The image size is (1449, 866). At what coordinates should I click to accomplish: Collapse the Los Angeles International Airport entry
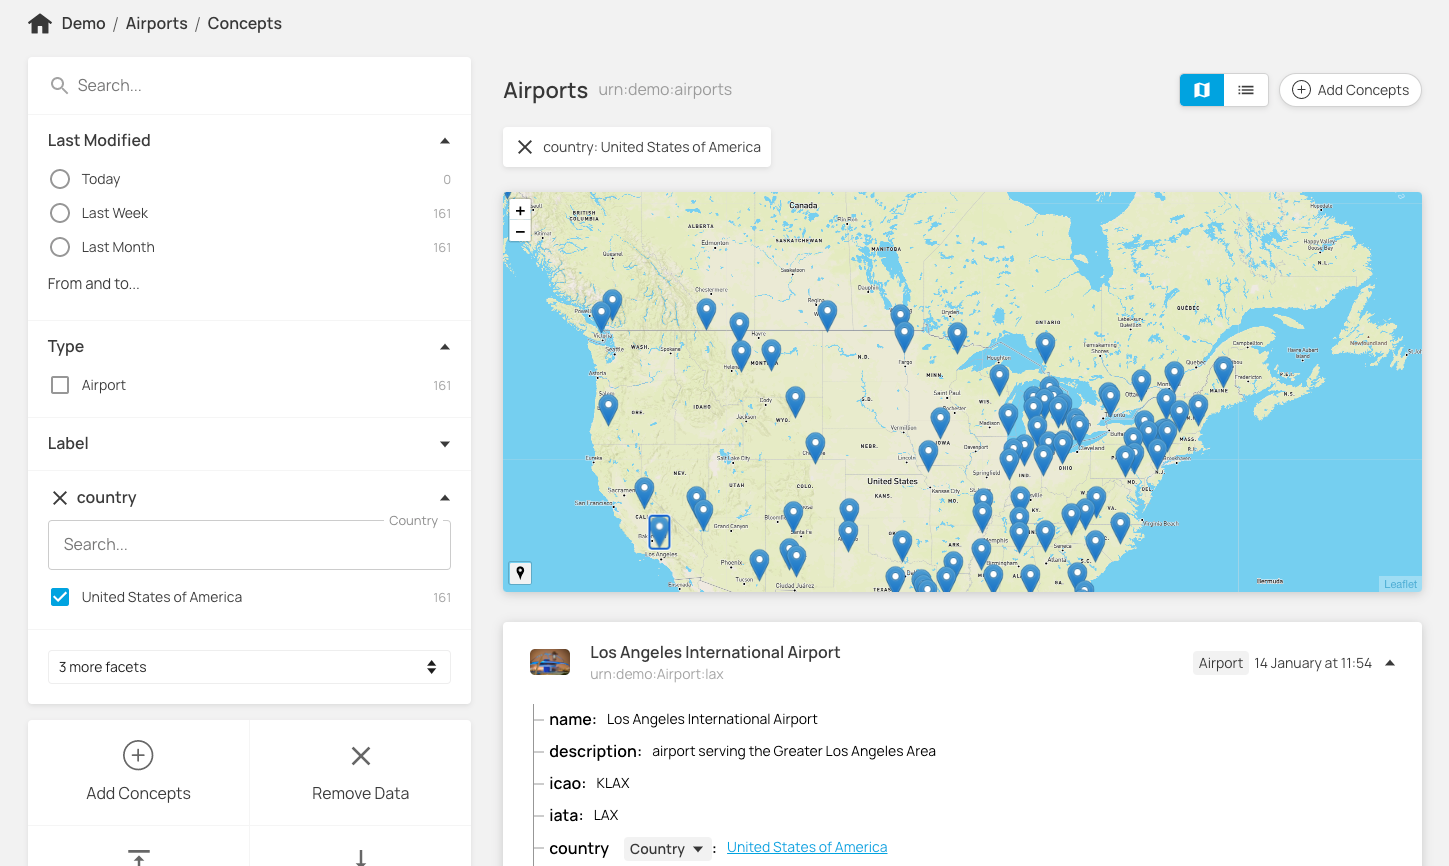click(x=1390, y=663)
